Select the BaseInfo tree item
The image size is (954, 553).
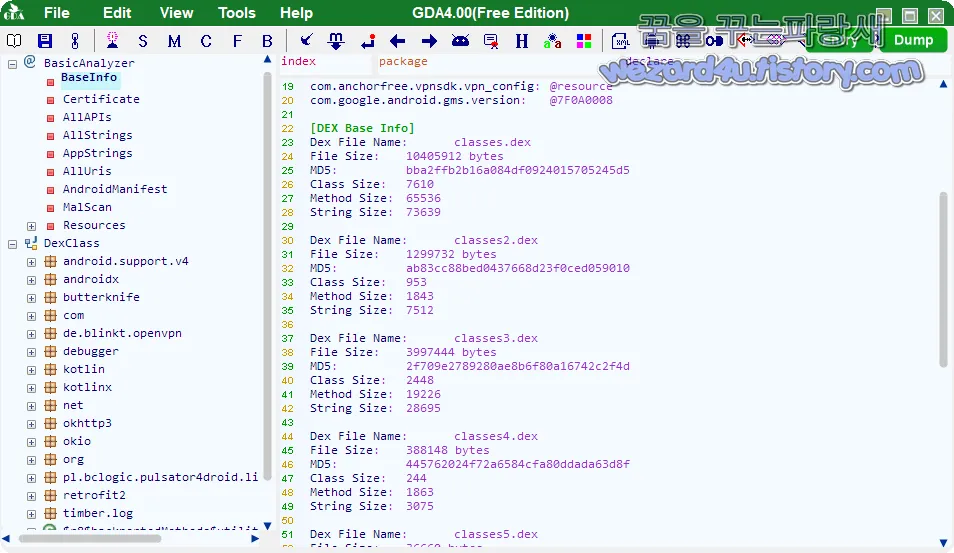coord(89,78)
